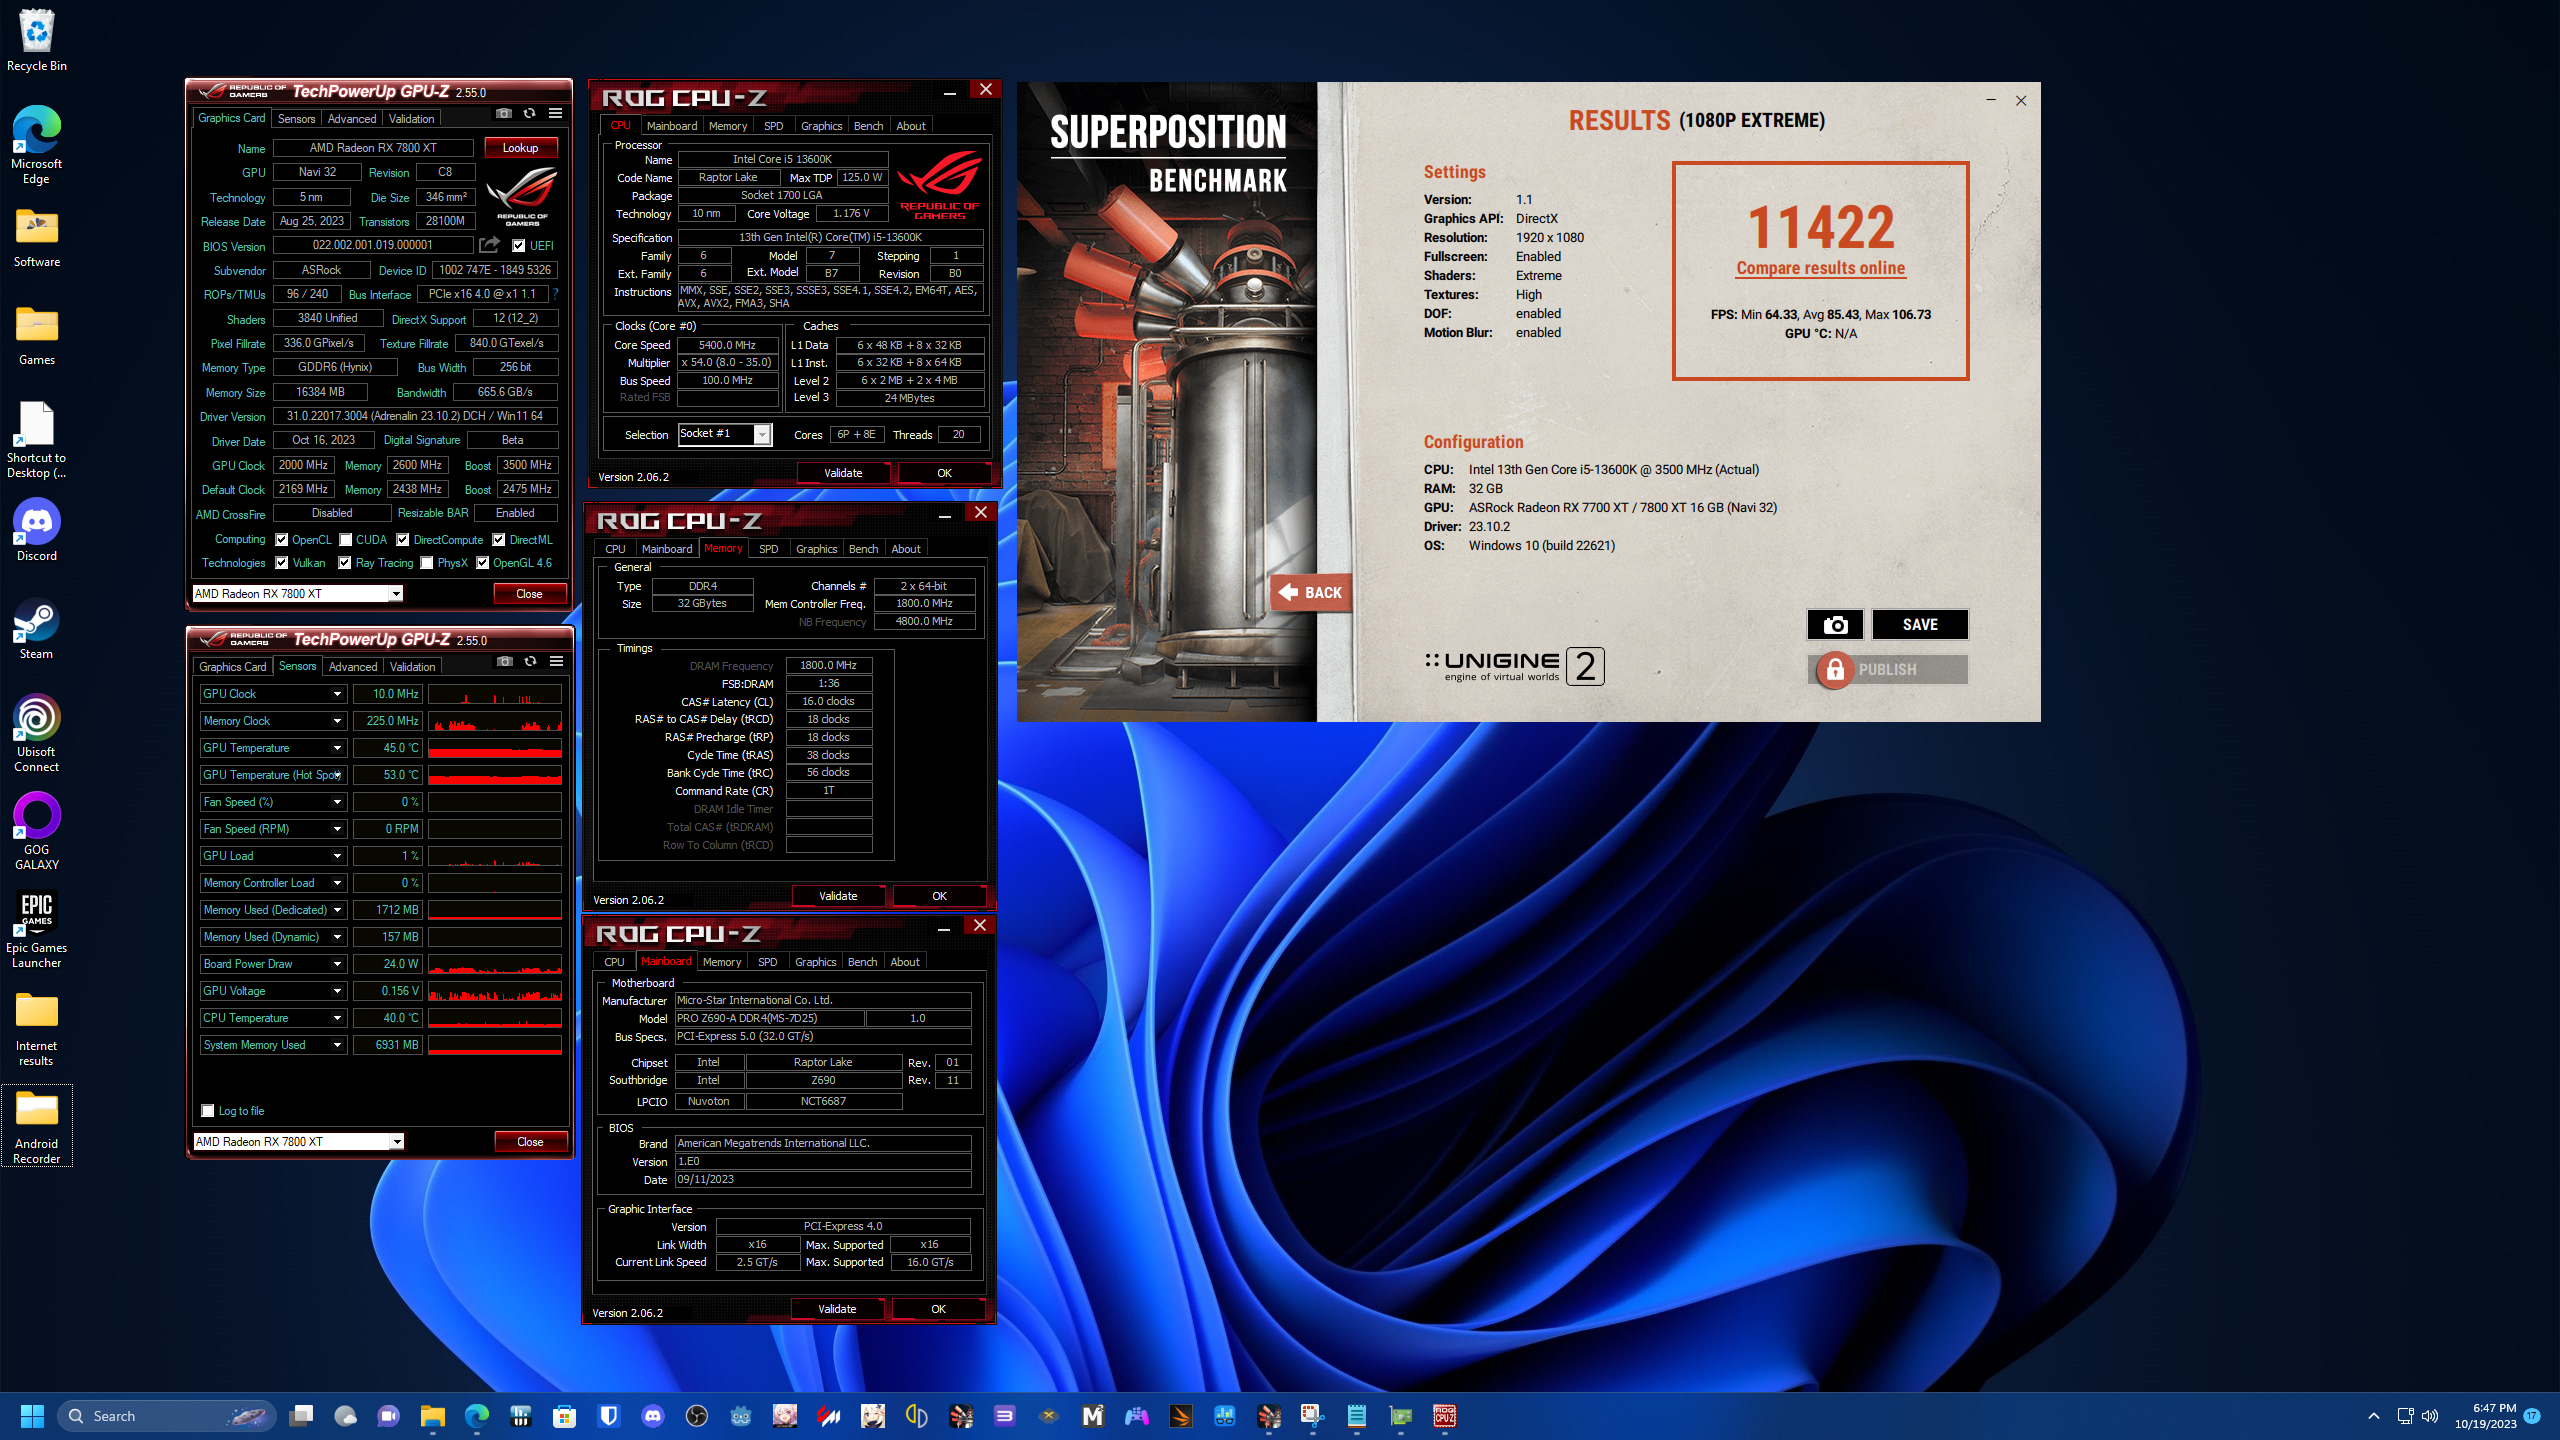The width and height of the screenshot is (2560, 1440).
Task: Click the Lookup button in GPU-Z
Action: 520,148
